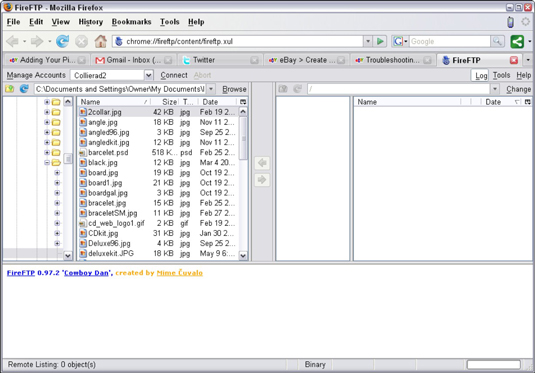535x373 pixels.
Task: Click the cd_web_logo1.gif file icon
Action: [x=83, y=223]
